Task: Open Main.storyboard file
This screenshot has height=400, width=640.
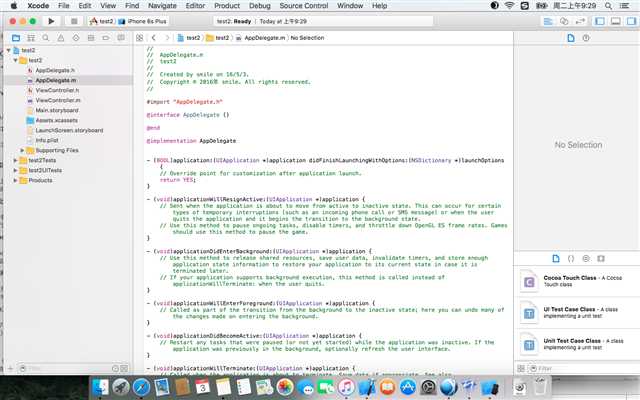Action: [56, 110]
